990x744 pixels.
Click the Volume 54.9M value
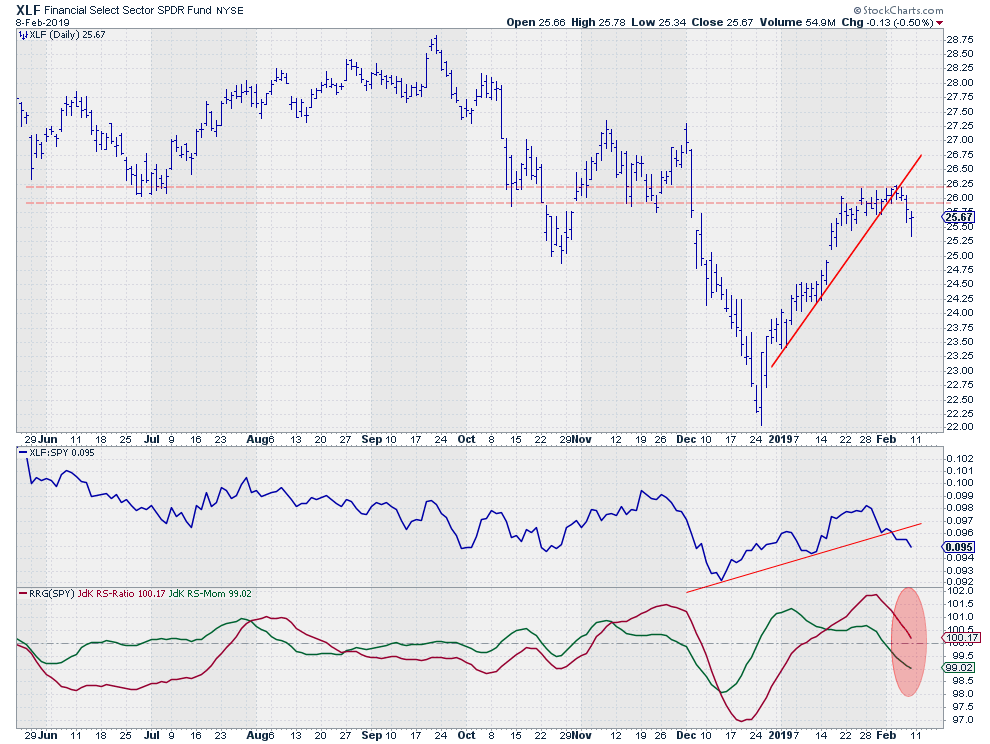click(798, 22)
